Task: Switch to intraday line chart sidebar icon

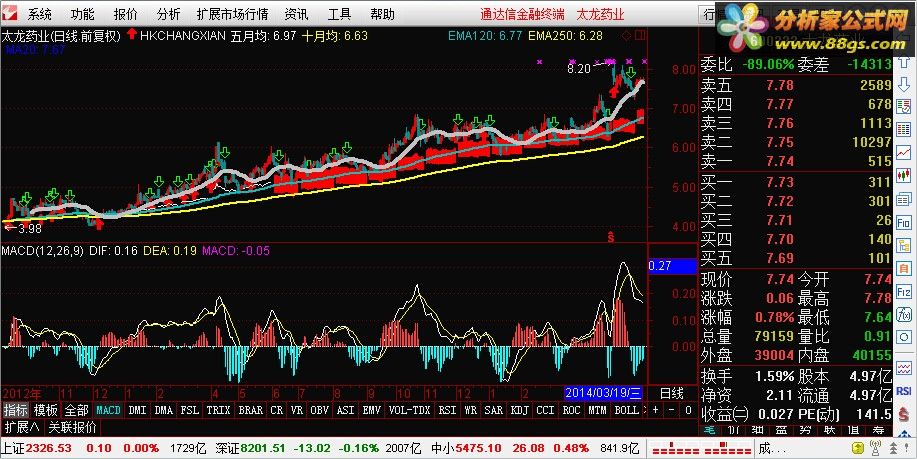Action: click(x=904, y=151)
